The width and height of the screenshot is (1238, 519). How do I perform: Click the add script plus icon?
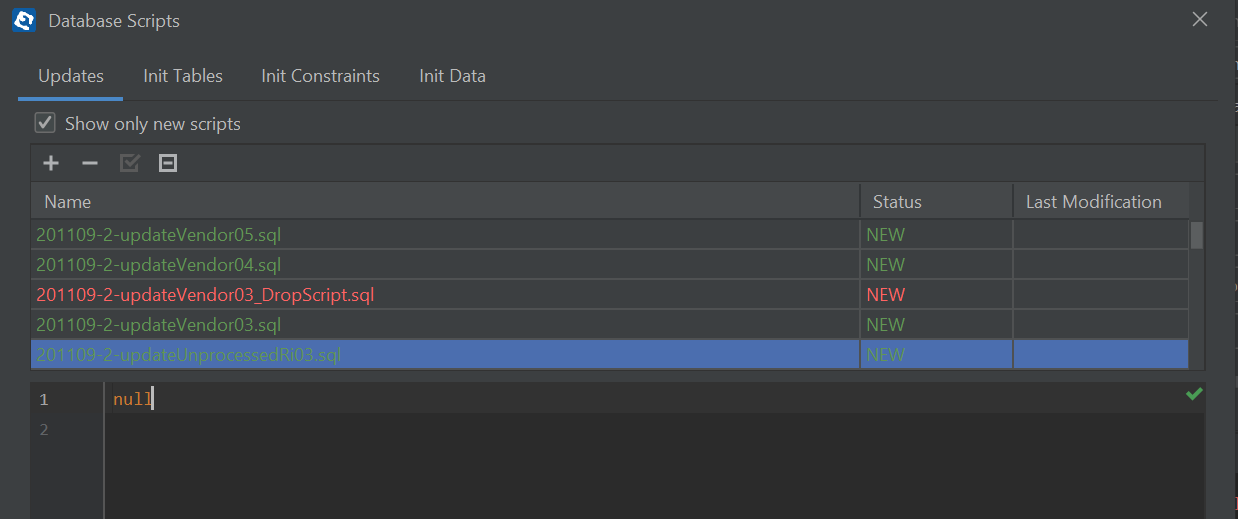coord(51,163)
